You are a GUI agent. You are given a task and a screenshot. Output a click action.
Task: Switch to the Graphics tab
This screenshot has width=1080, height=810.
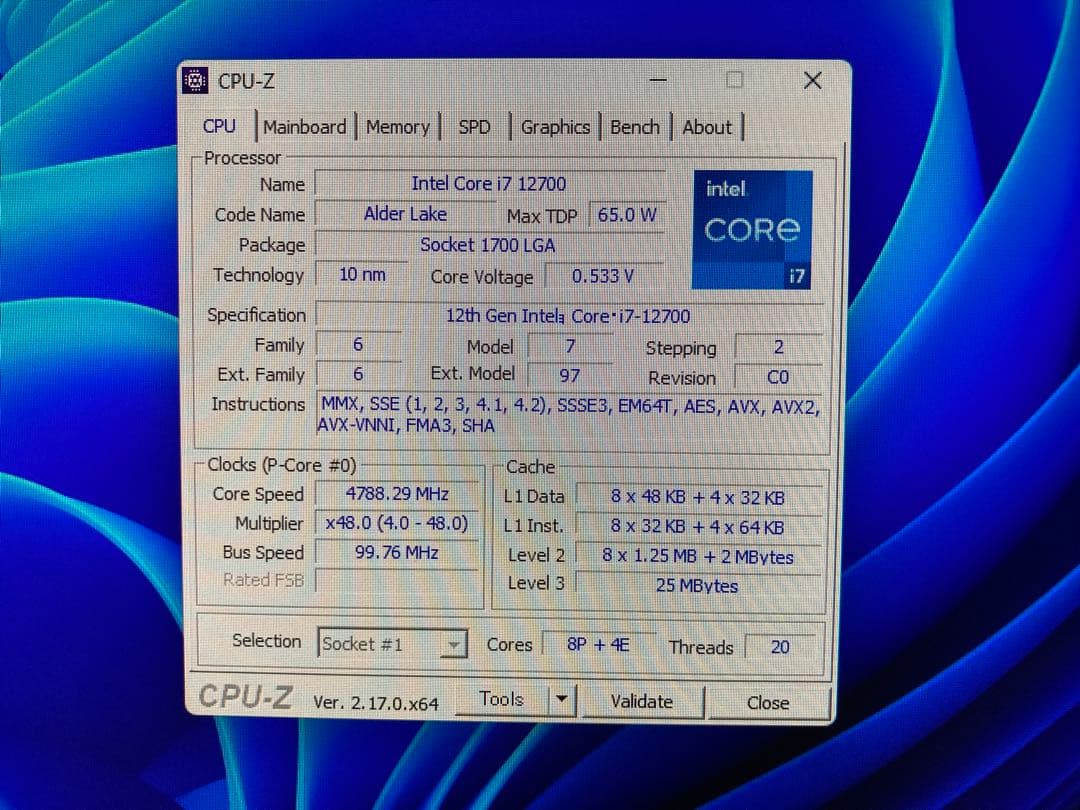(x=555, y=127)
